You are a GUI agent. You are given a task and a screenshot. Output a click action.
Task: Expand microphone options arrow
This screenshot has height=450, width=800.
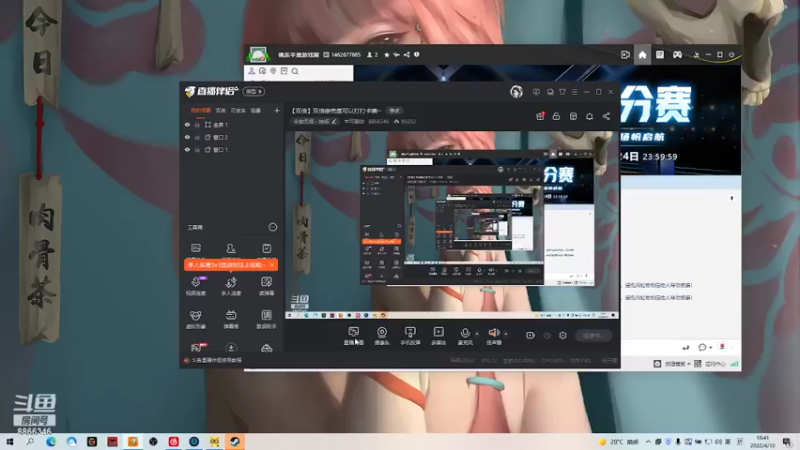tap(477, 334)
